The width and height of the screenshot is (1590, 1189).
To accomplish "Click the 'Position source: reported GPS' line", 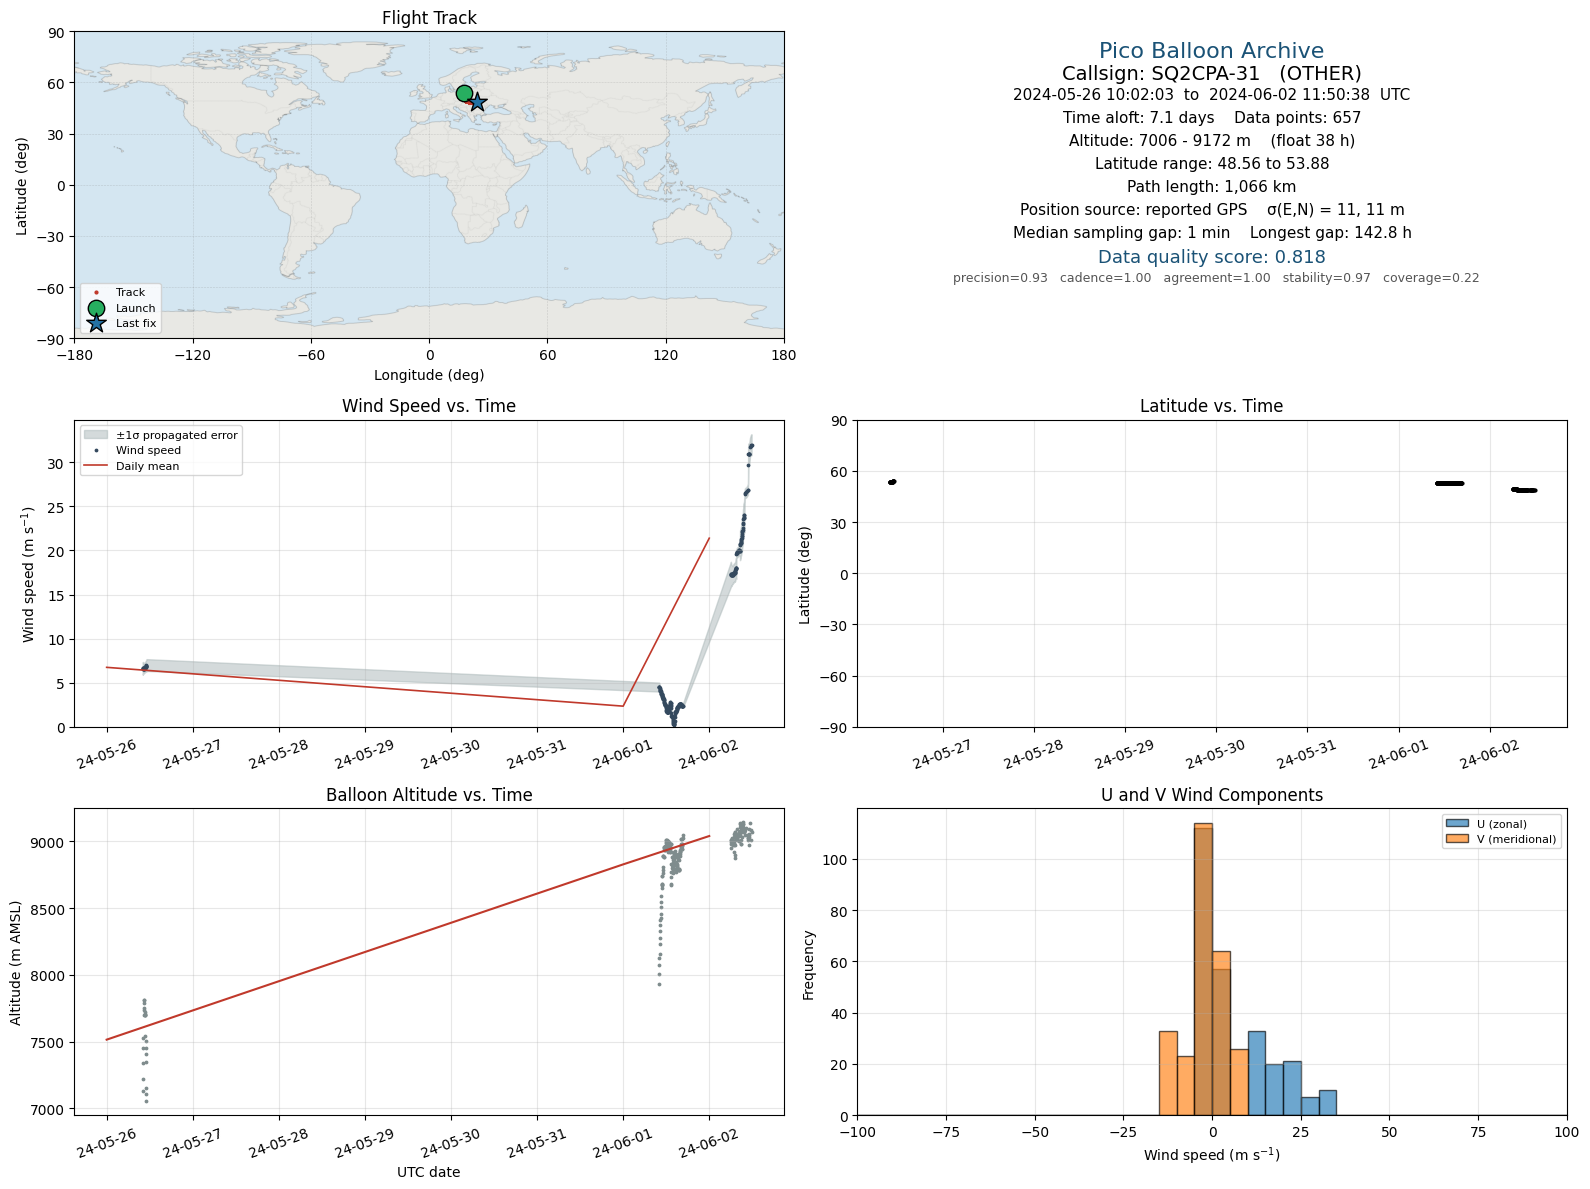I will pyautogui.click(x=1211, y=210).
